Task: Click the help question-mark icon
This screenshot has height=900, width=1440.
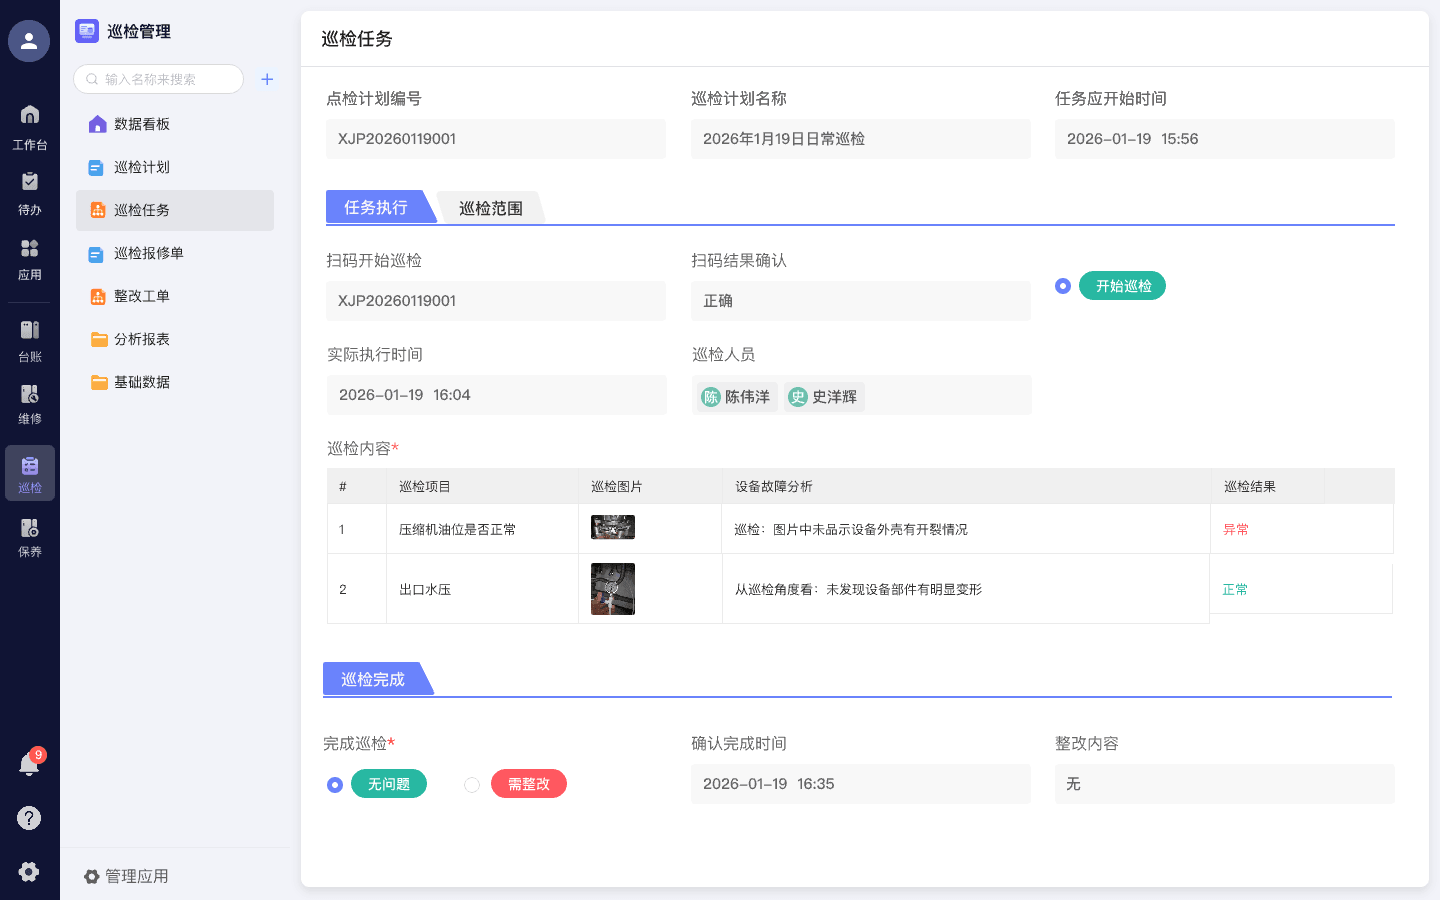Action: click(29, 818)
